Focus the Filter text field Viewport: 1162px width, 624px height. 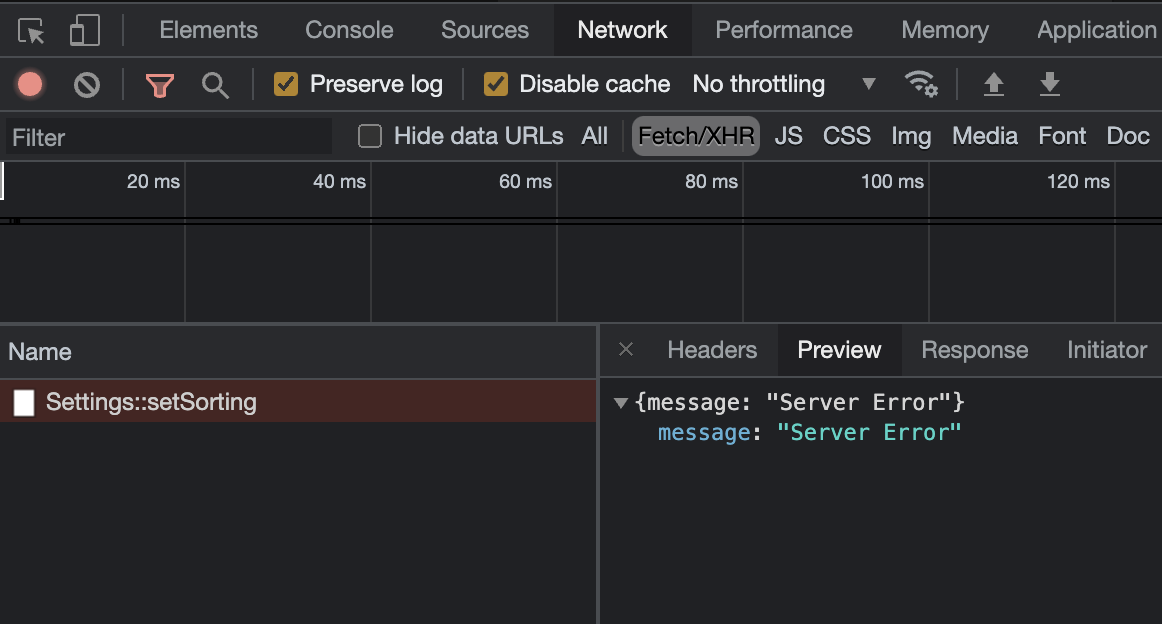(168, 137)
